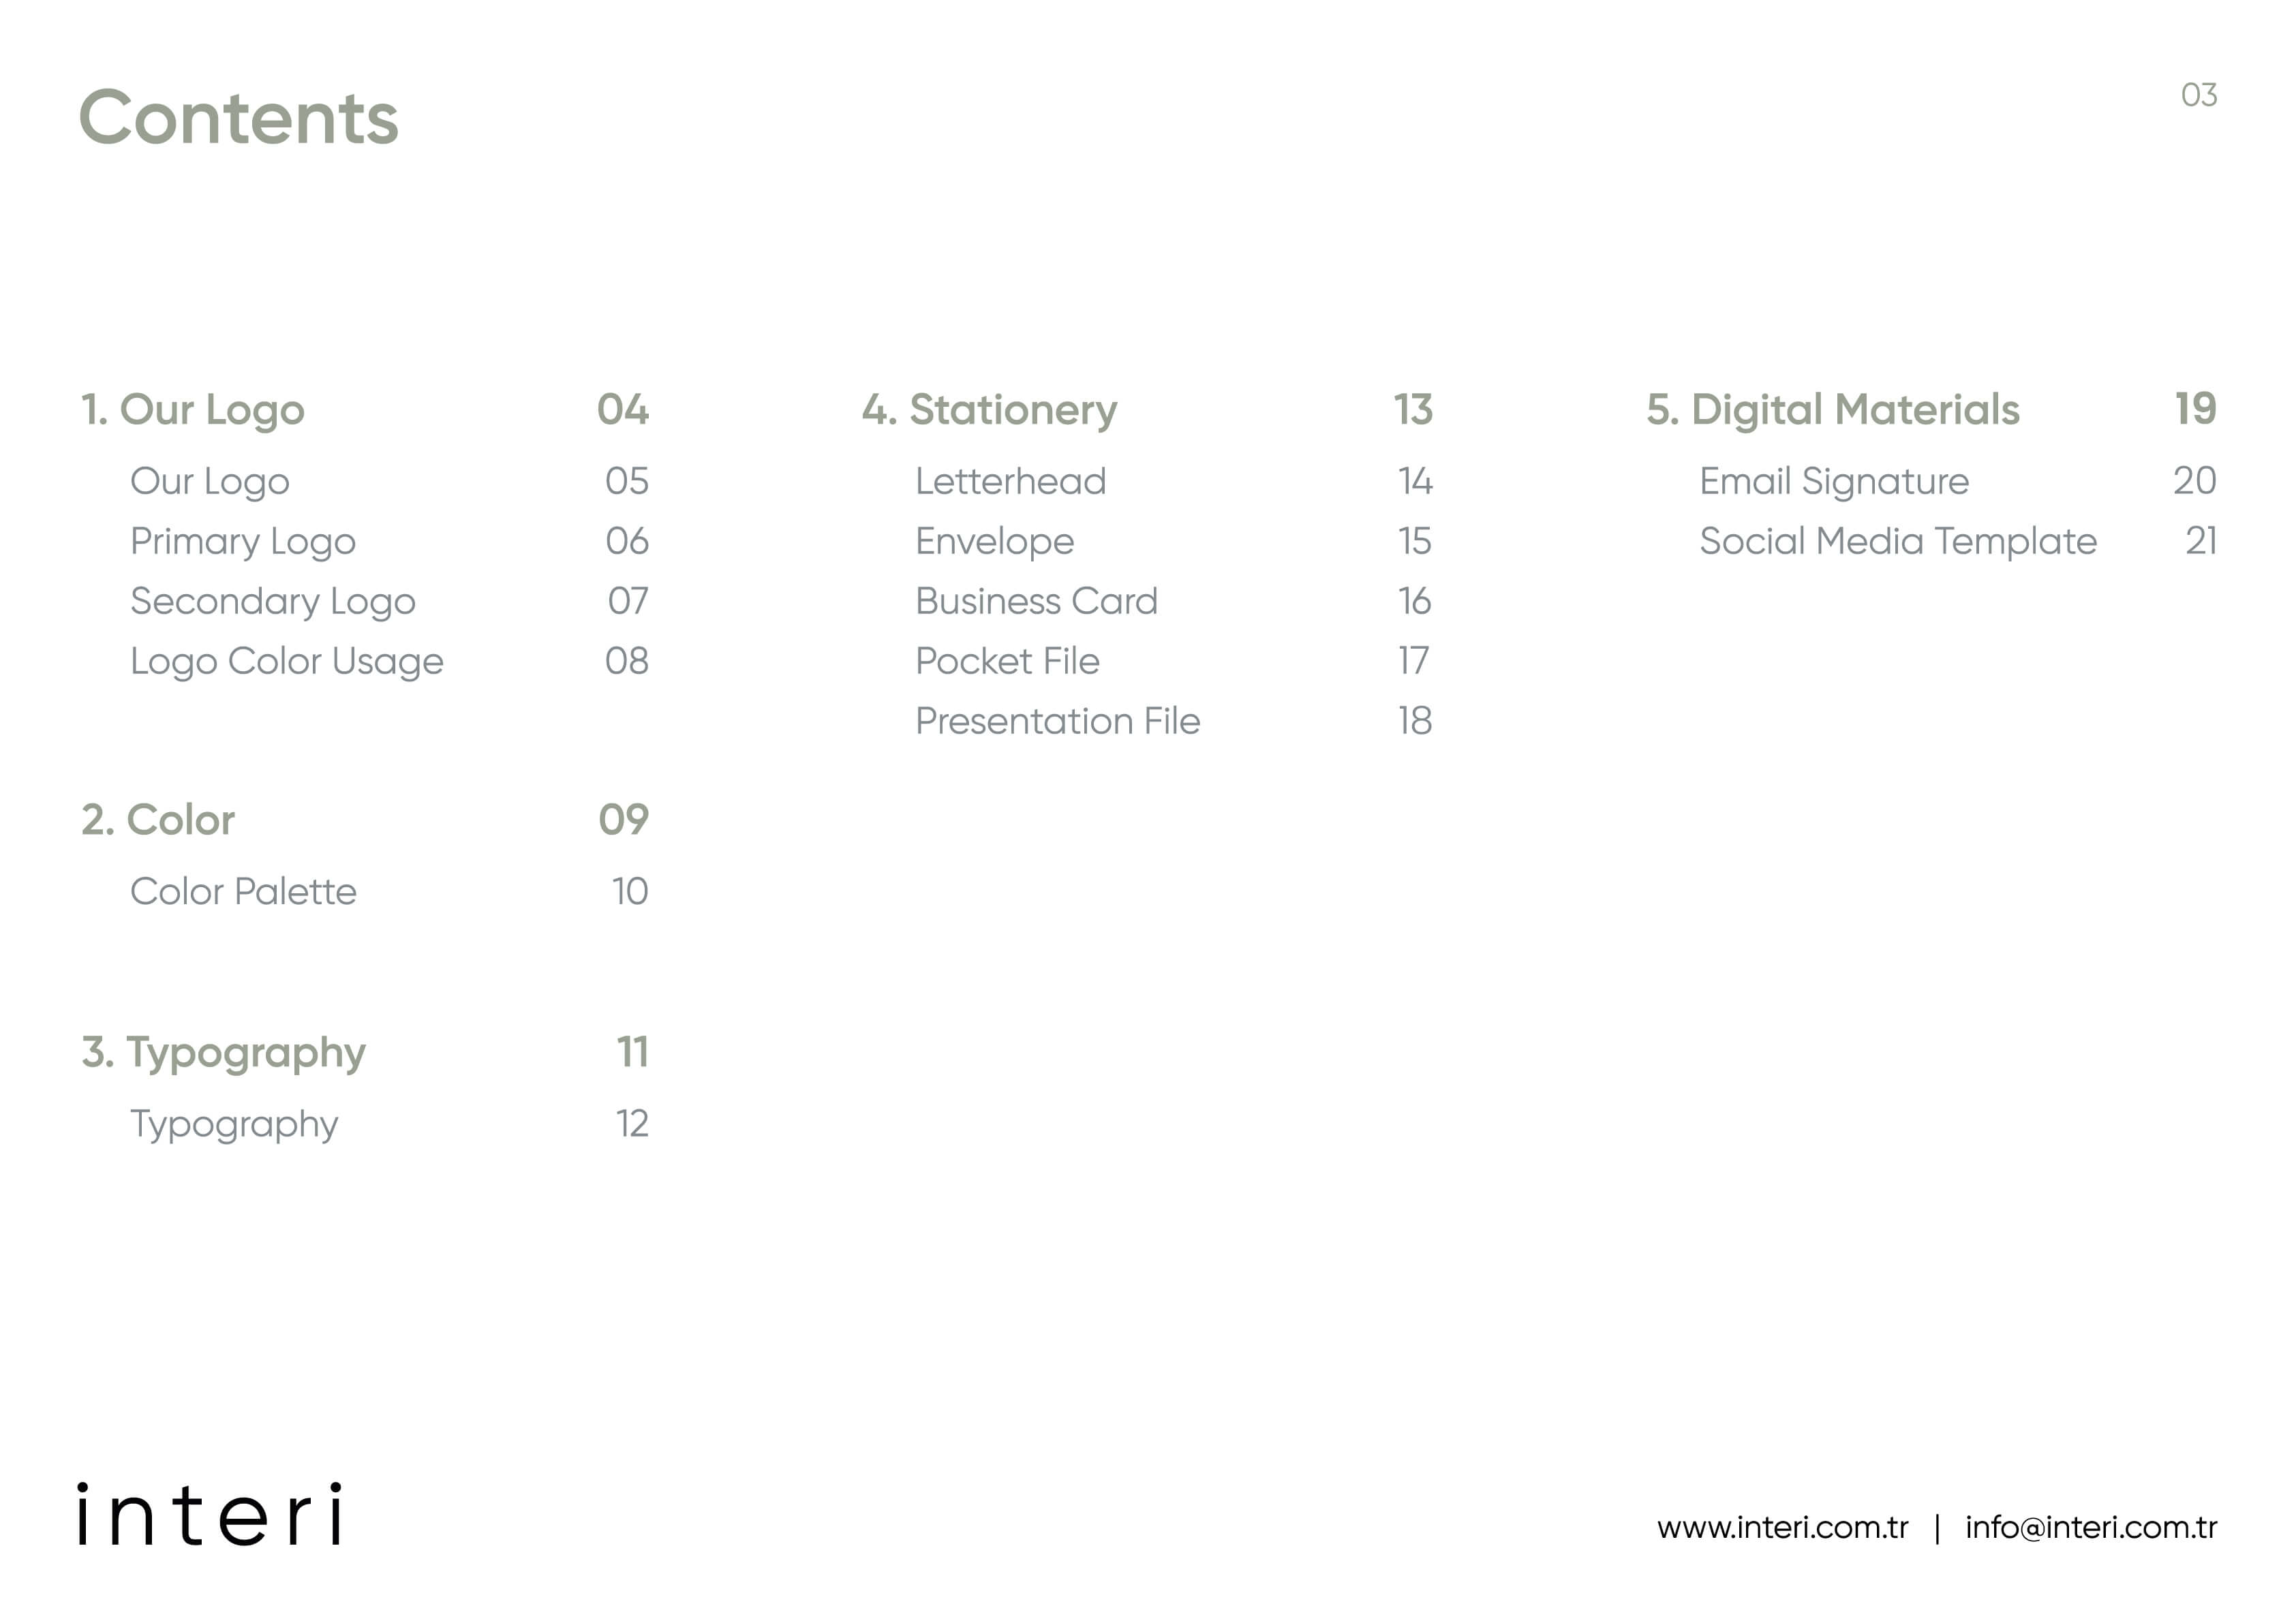Open the Typography section heading
This screenshot has height=1623, width=2296.
(x=224, y=1053)
